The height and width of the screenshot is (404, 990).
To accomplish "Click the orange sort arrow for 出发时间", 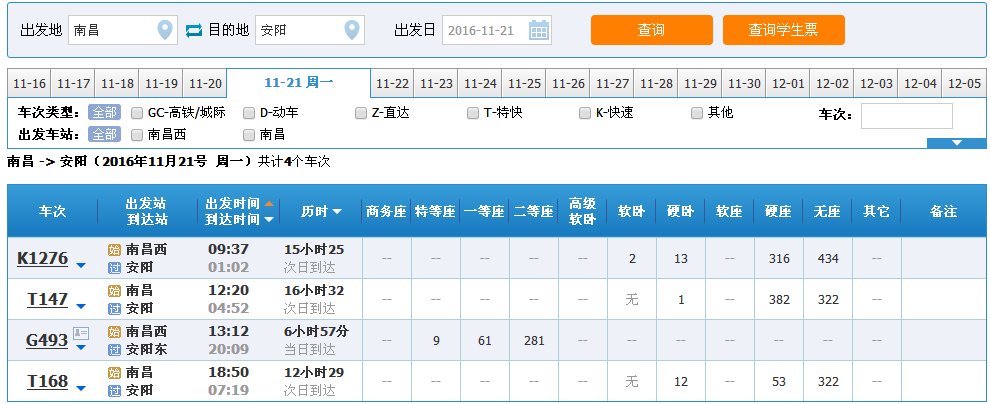I will [269, 204].
